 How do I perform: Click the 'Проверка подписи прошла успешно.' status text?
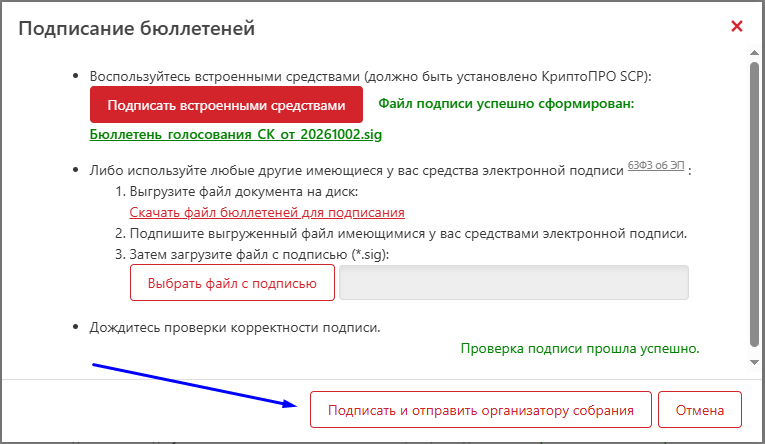pyautogui.click(x=580, y=348)
